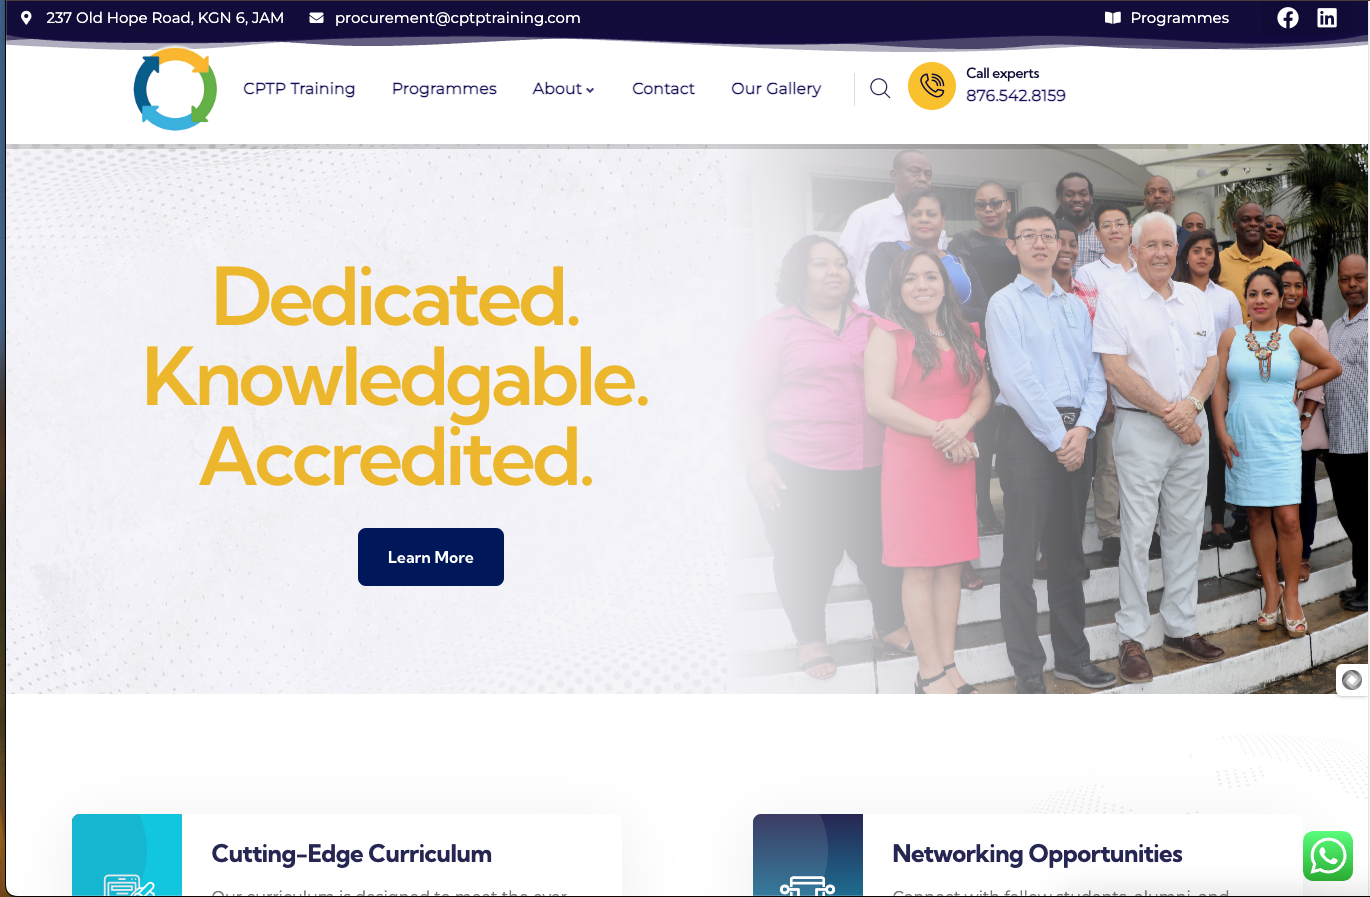Click the book icon beside Programmes
The image size is (1370, 897).
(x=1112, y=18)
